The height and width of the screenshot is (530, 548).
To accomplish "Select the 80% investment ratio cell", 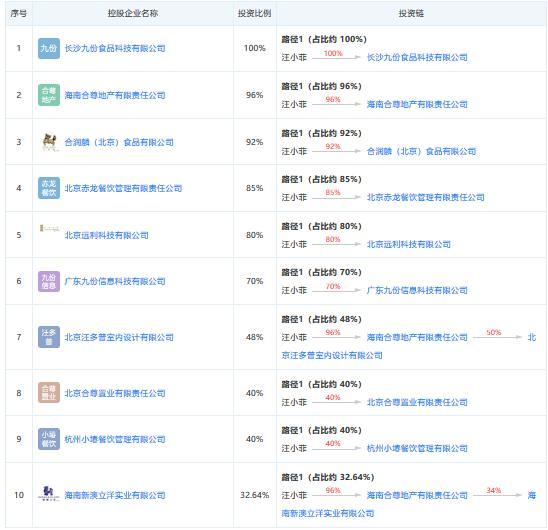I will click(254, 235).
